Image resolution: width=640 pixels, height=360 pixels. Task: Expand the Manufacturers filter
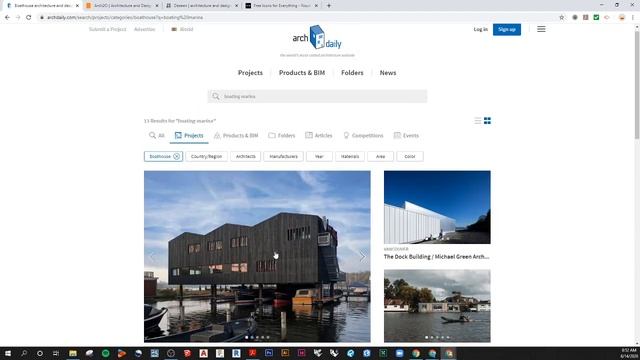pos(283,156)
